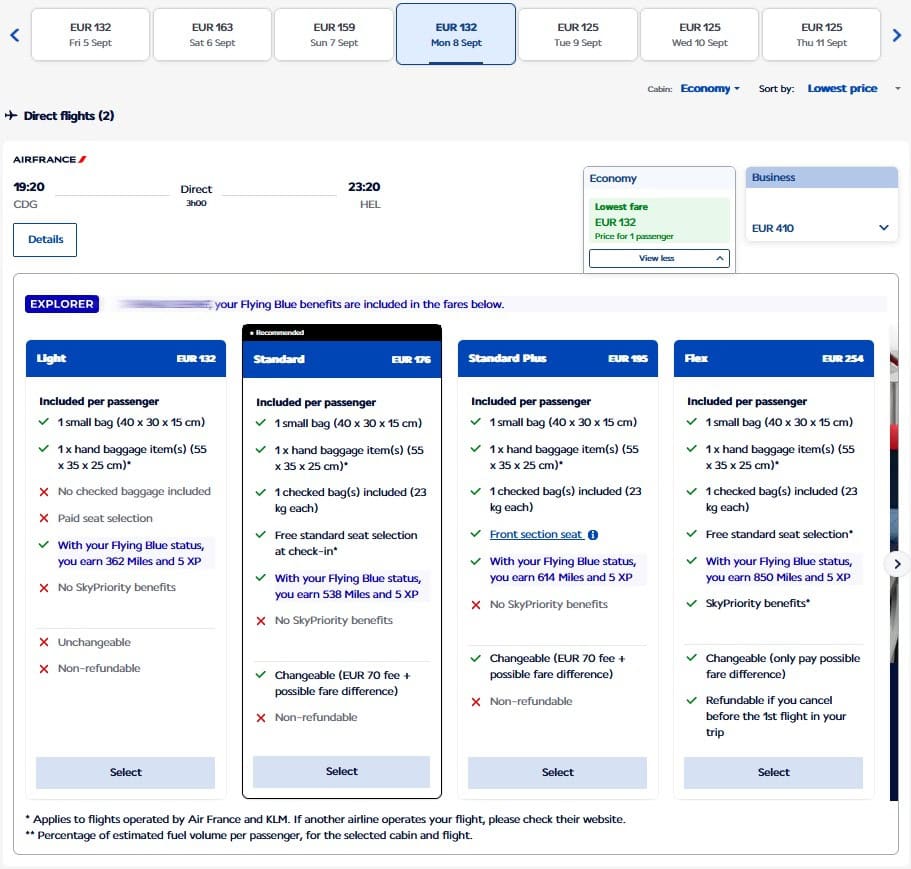This screenshot has height=869, width=911.
Task: Collapse fares with View less
Action: [x=659, y=258]
